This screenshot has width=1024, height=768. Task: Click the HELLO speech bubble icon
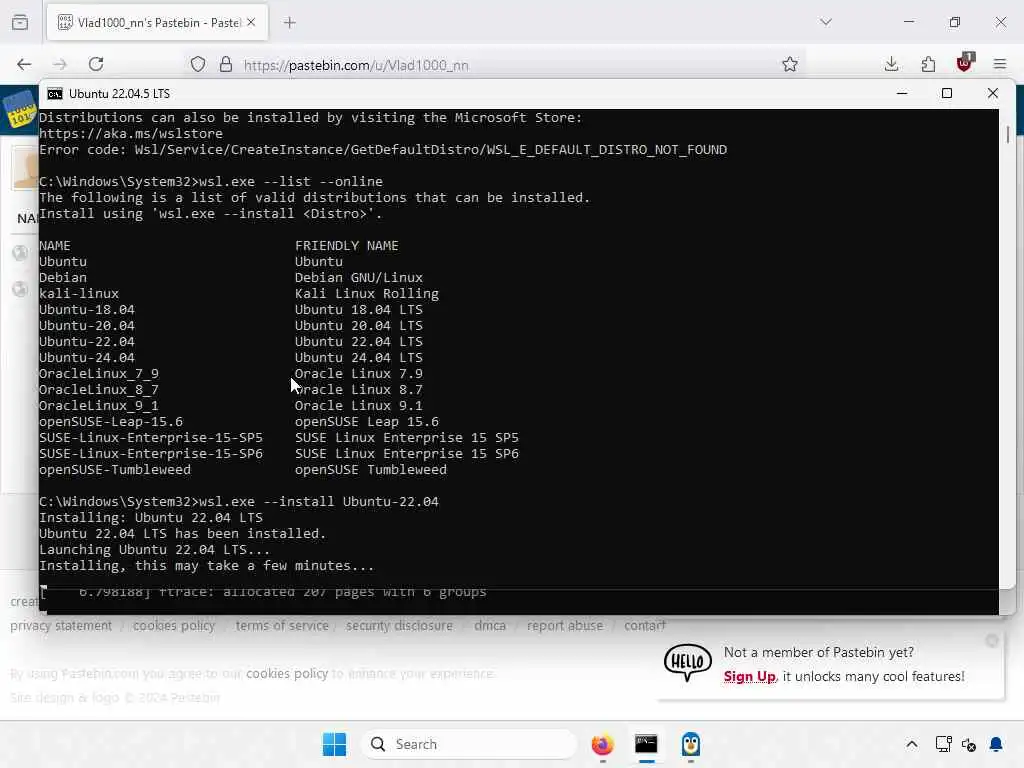click(x=688, y=662)
